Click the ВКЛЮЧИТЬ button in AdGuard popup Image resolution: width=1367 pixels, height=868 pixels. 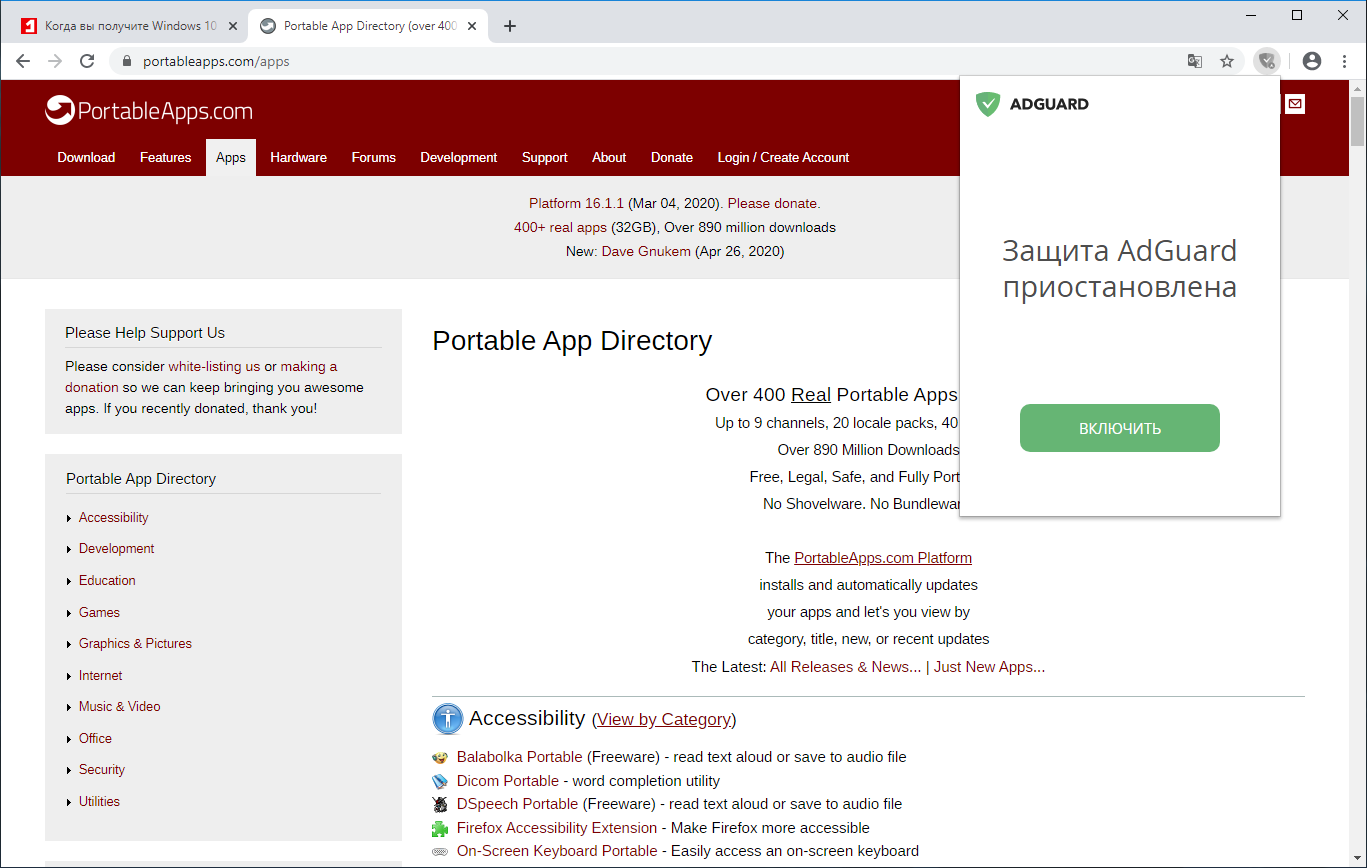coord(1120,428)
